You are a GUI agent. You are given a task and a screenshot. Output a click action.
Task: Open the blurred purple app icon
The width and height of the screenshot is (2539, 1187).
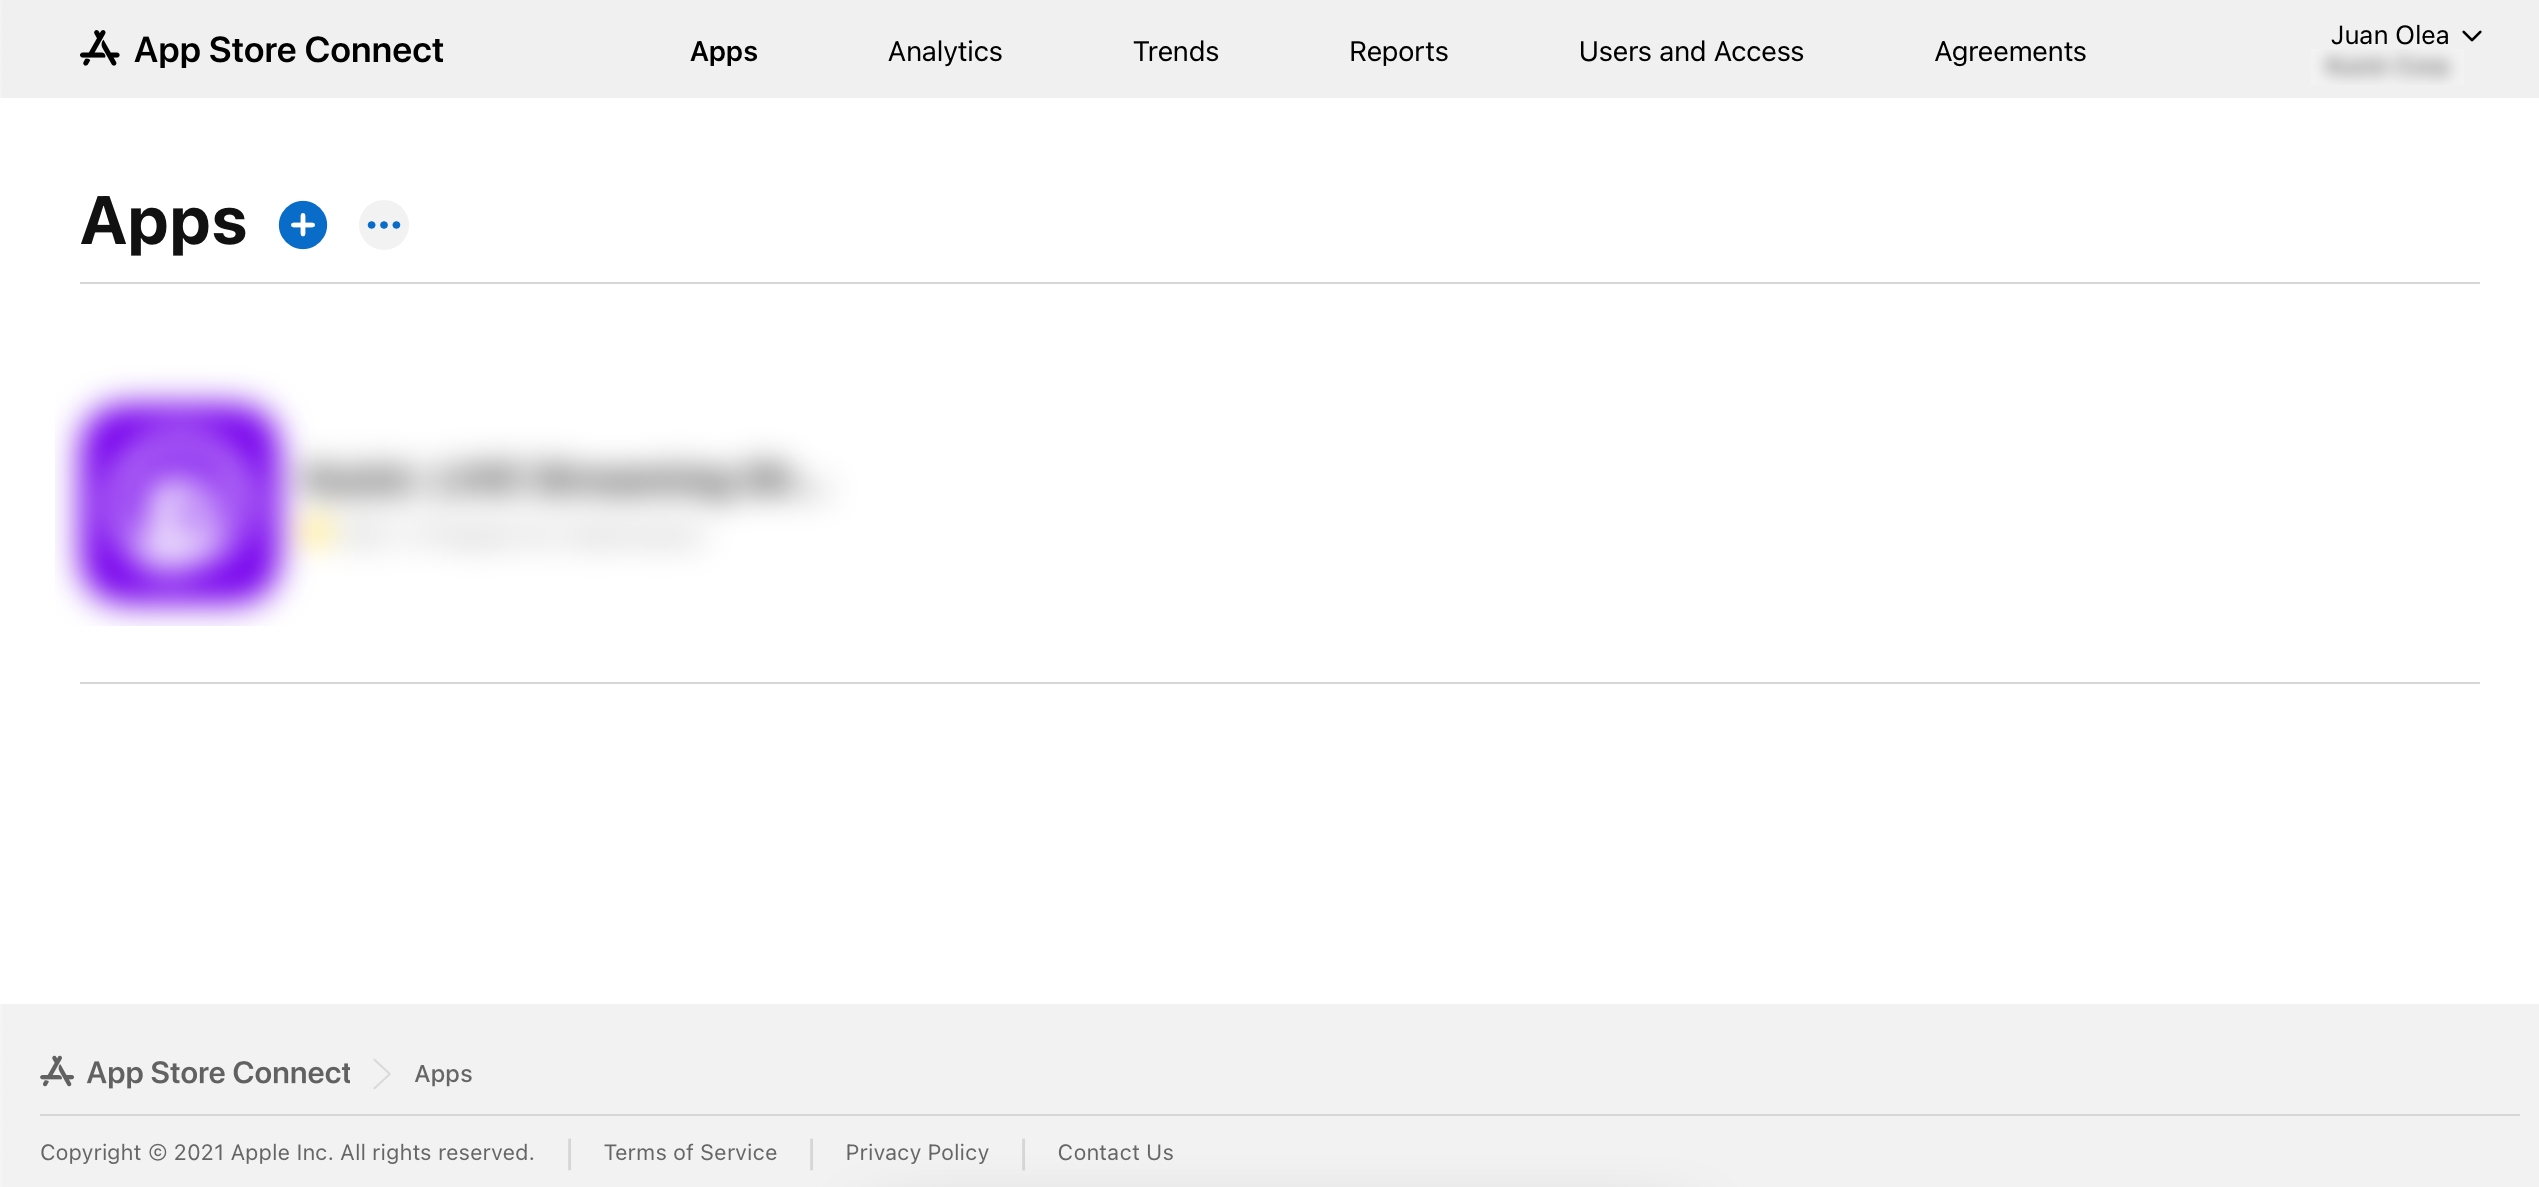point(180,504)
